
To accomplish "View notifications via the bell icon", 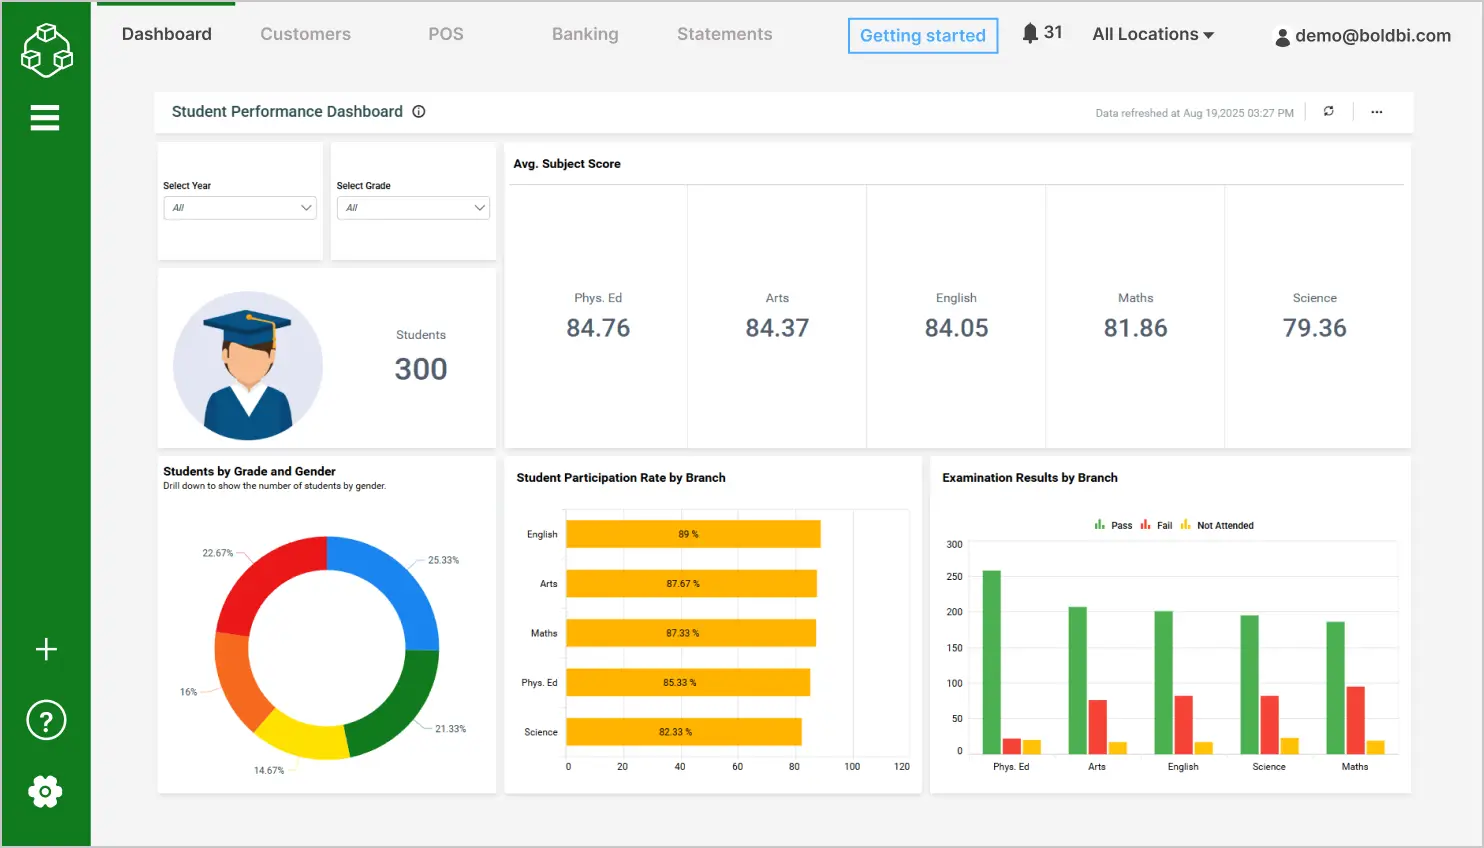I will pyautogui.click(x=1032, y=31).
